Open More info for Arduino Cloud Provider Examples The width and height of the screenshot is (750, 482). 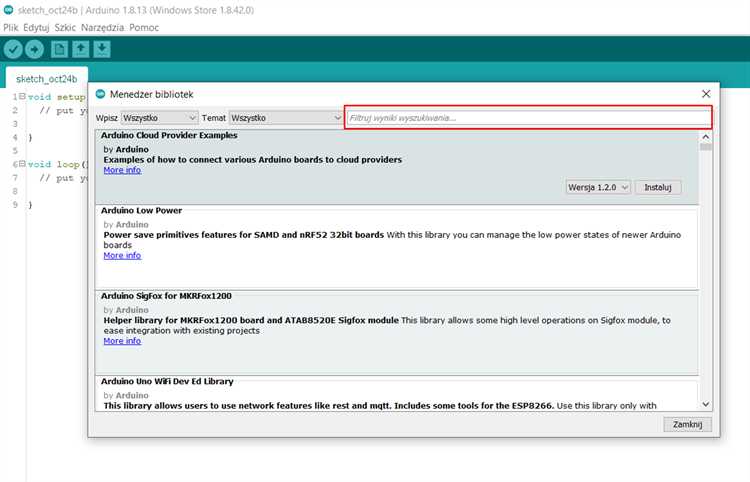tap(122, 170)
